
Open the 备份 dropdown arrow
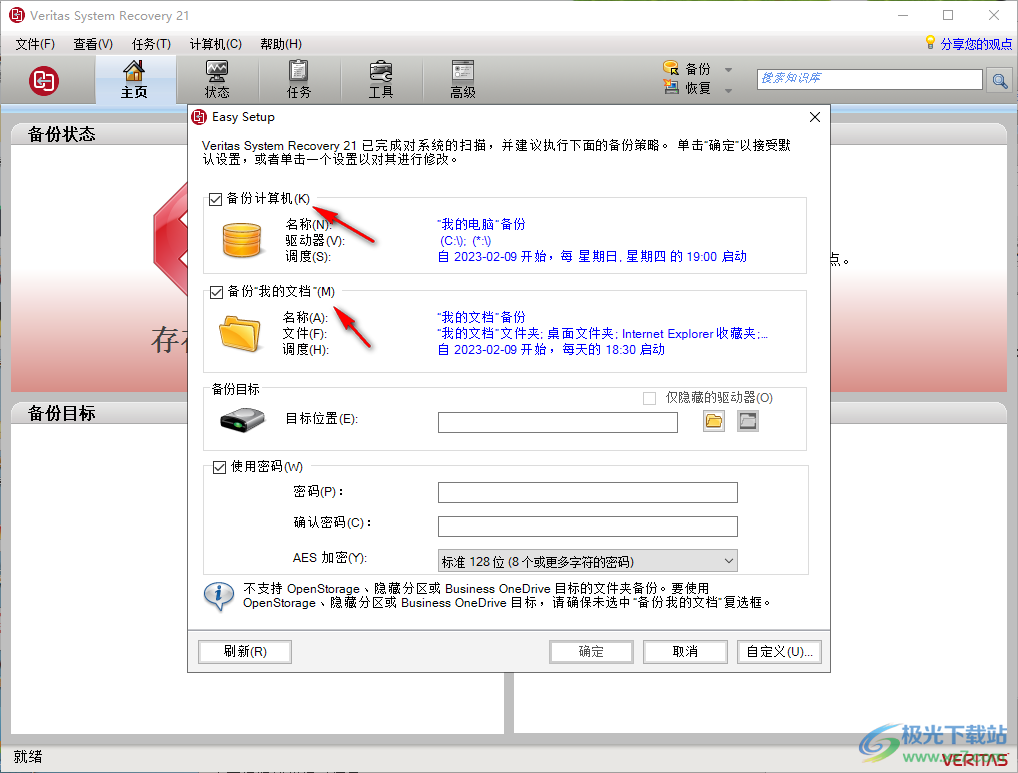click(727, 68)
